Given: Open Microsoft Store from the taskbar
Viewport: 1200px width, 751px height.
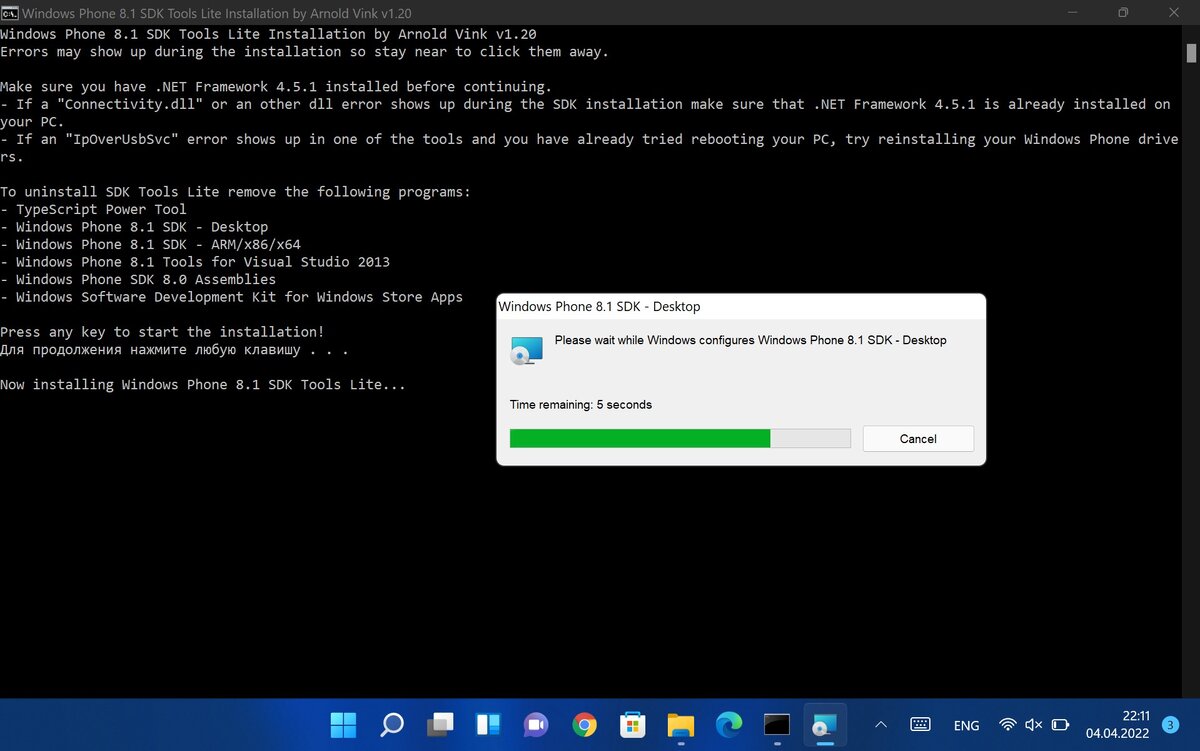Looking at the screenshot, I should tap(633, 725).
